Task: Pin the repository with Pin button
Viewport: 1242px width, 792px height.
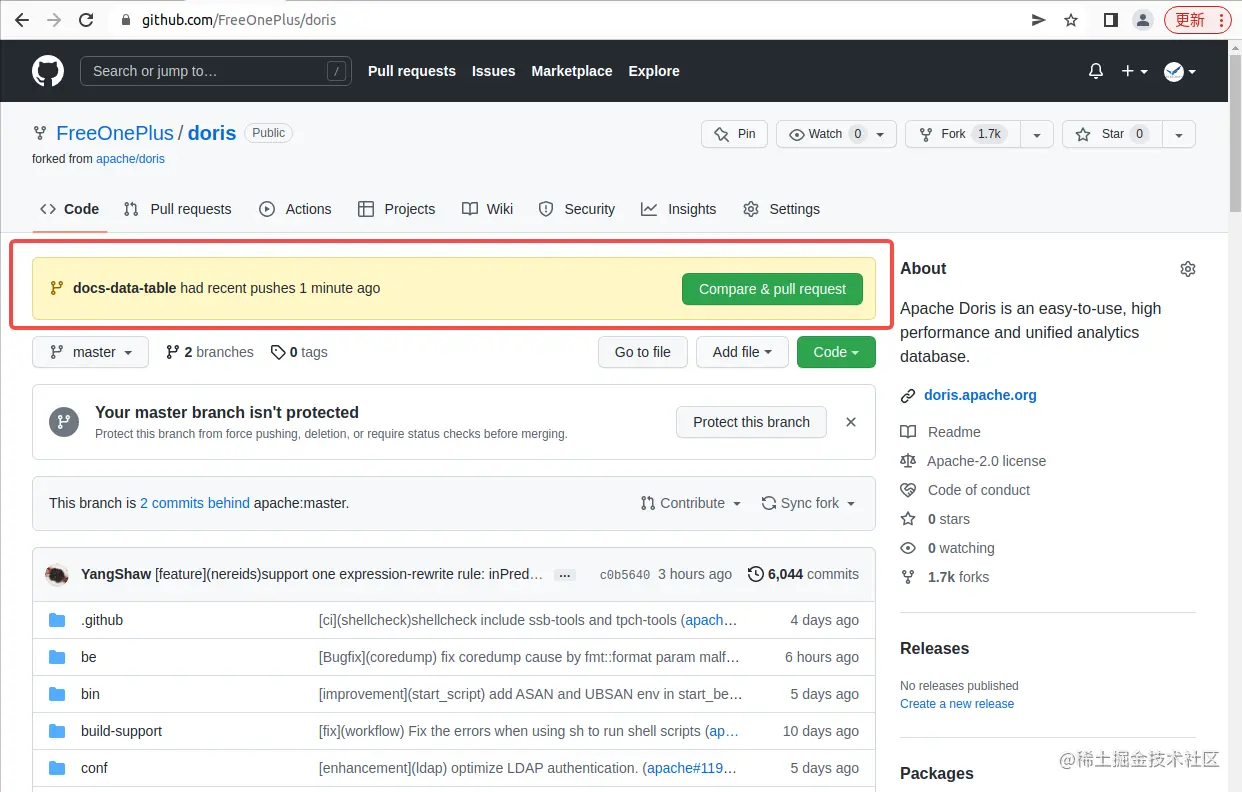Action: pos(734,134)
